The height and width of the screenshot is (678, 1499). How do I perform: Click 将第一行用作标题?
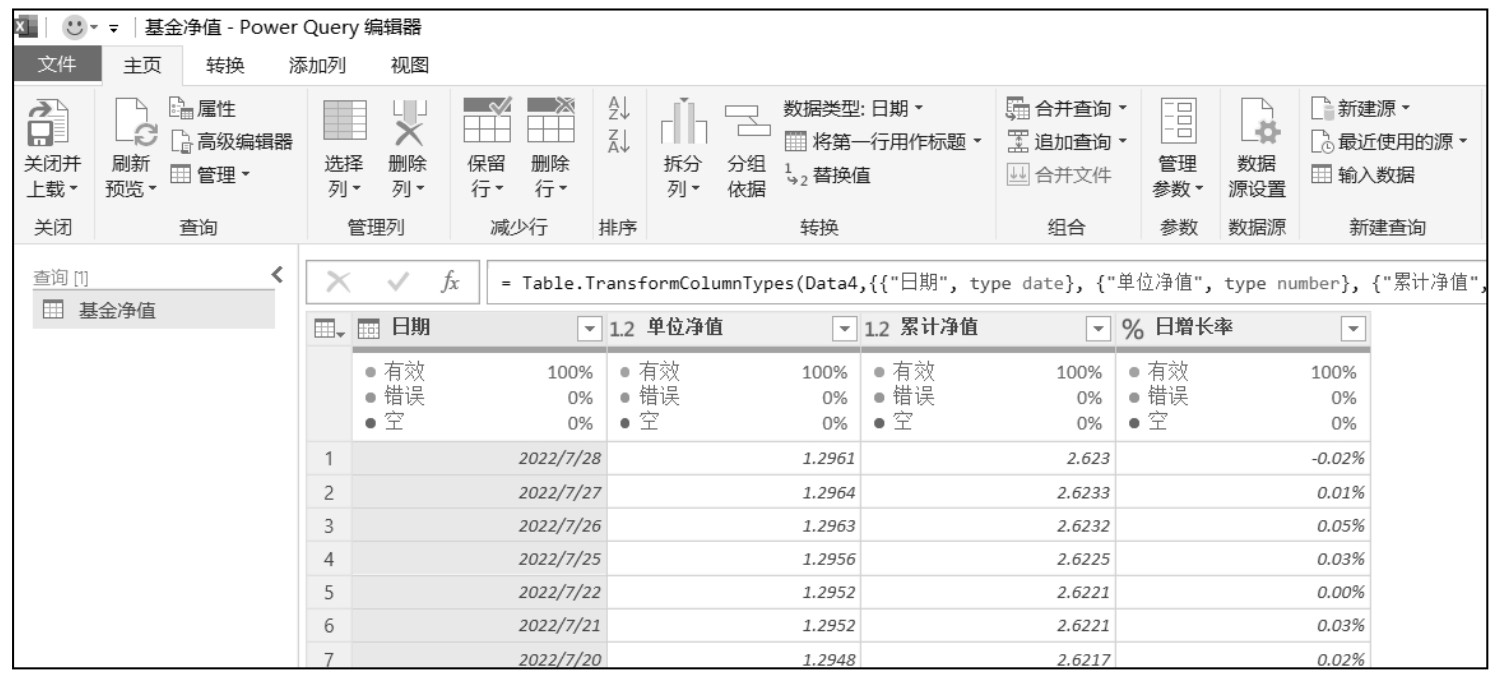point(882,143)
